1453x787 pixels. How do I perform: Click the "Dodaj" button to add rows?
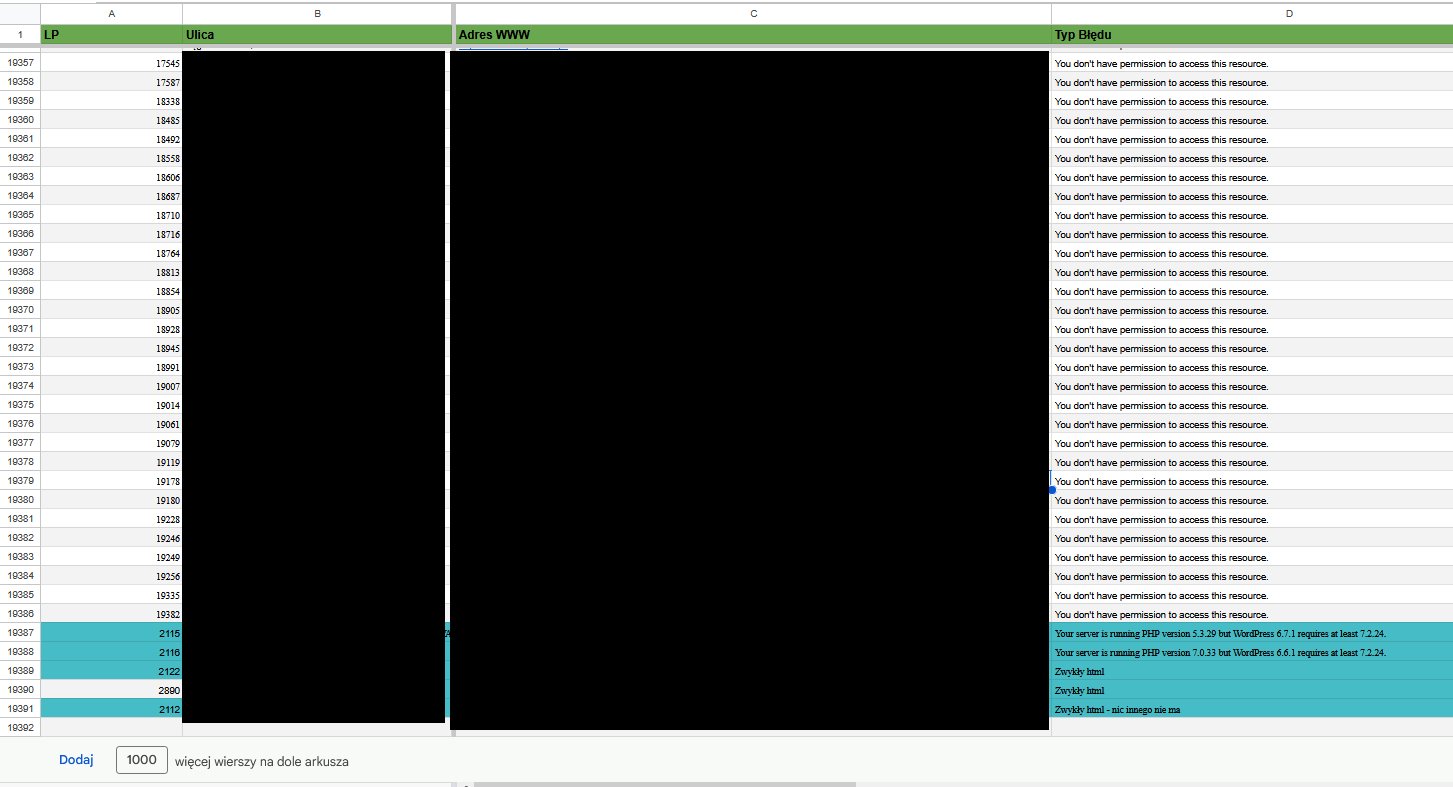(x=76, y=760)
